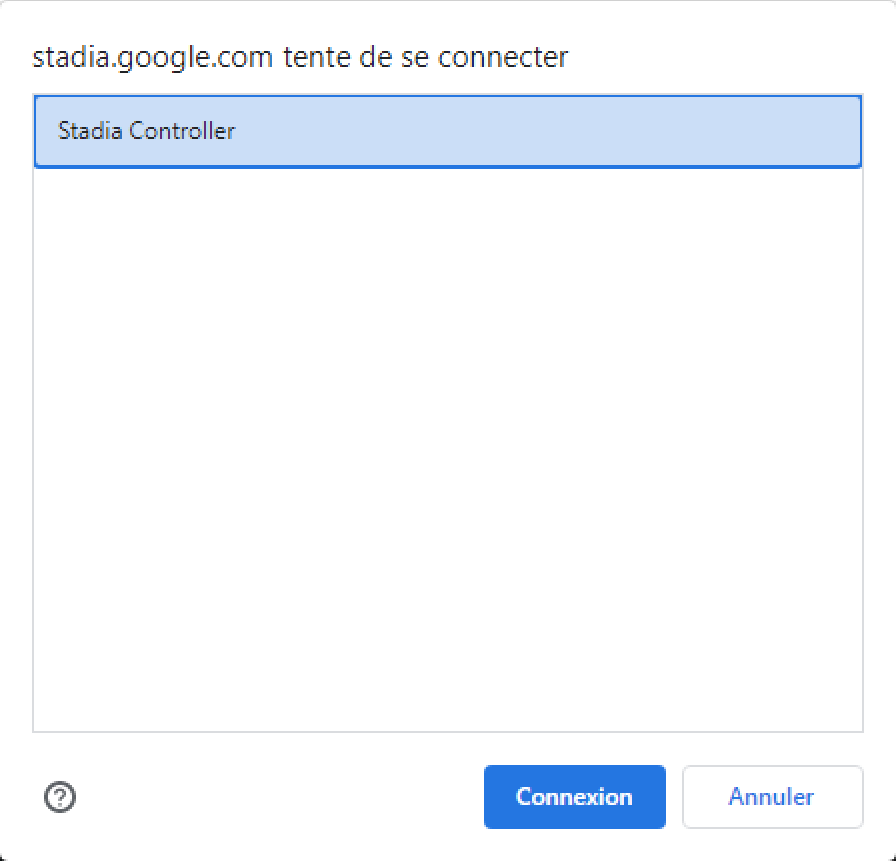Click the empty area of the device list
Image resolution: width=896 pixels, height=861 pixels.
point(448,449)
